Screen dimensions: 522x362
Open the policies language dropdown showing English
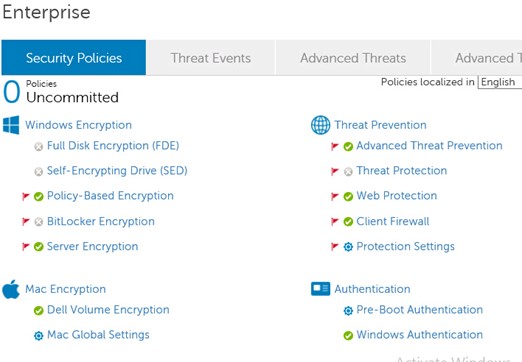click(500, 82)
